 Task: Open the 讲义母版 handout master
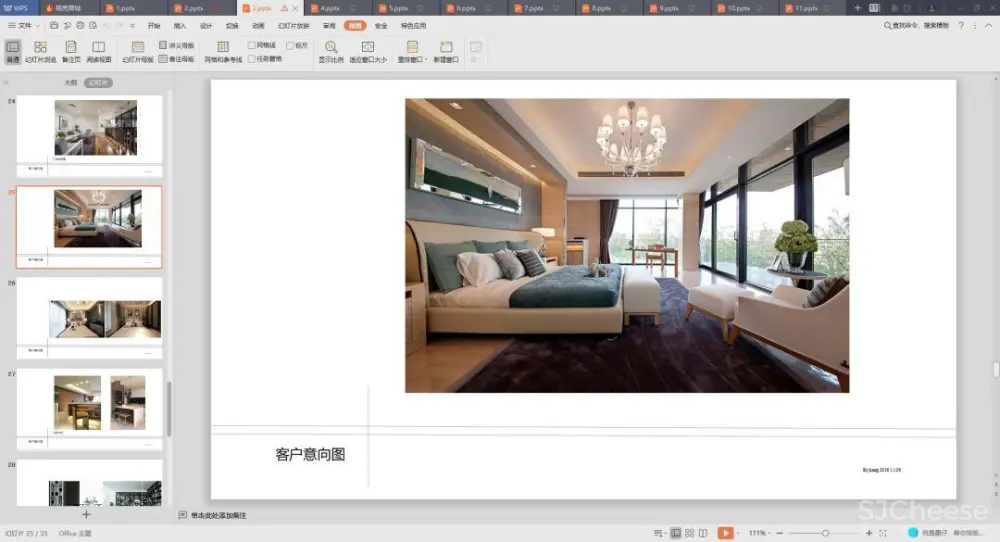[177, 45]
